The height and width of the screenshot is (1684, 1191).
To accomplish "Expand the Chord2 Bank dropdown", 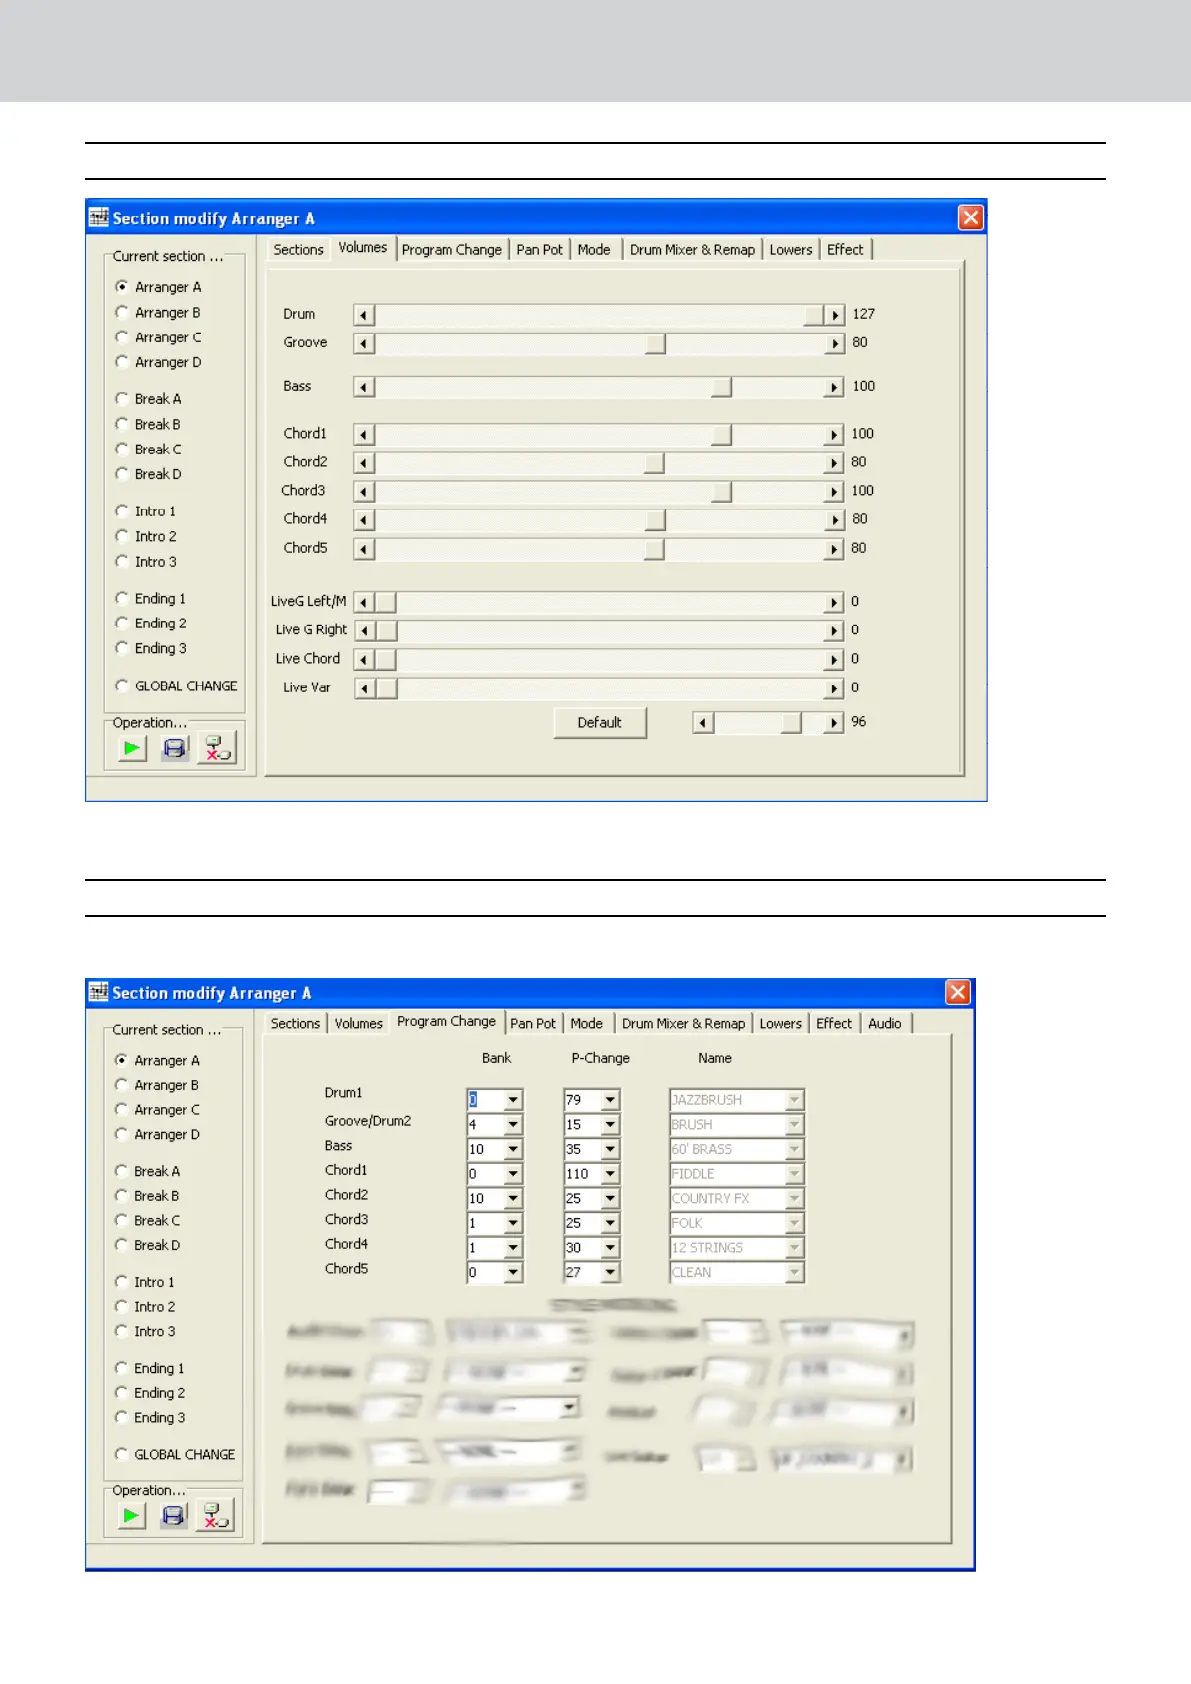I will tap(513, 1198).
